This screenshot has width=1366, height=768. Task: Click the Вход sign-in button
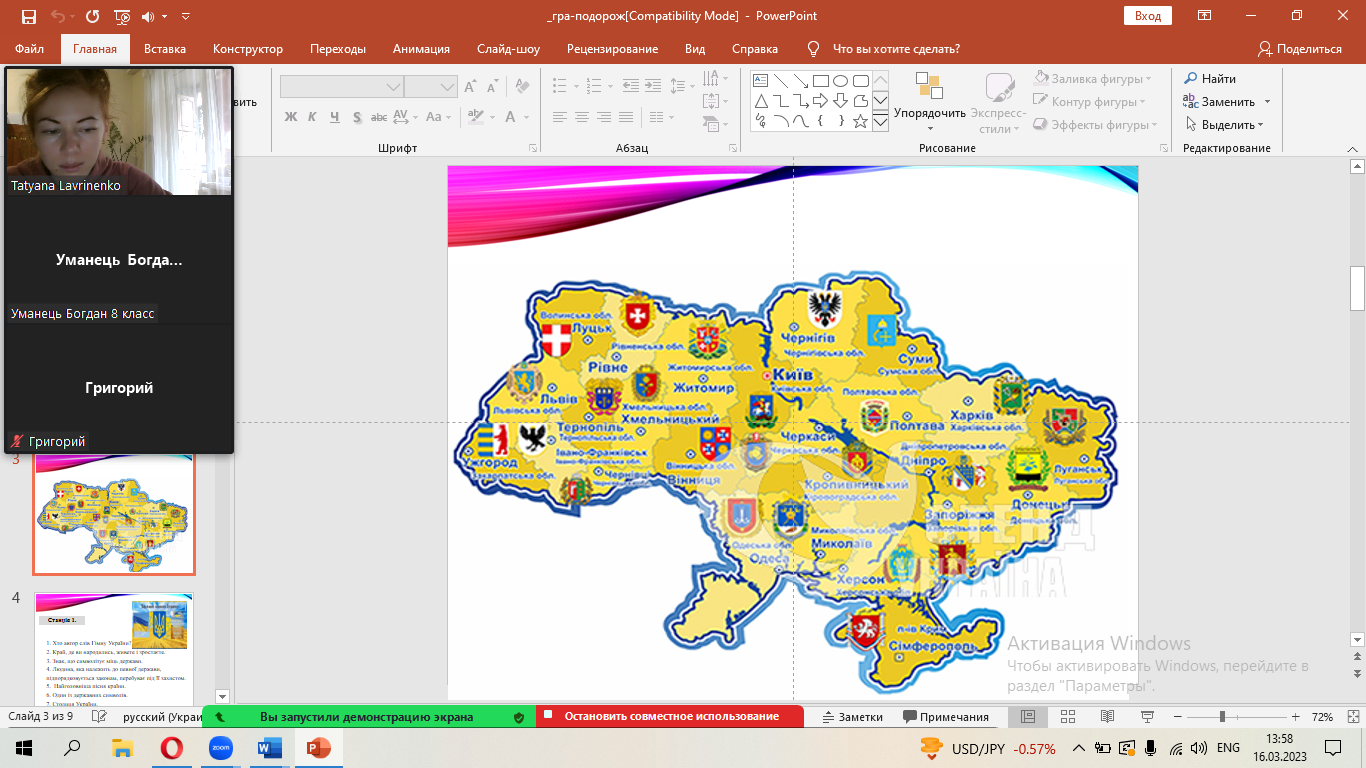[1148, 16]
